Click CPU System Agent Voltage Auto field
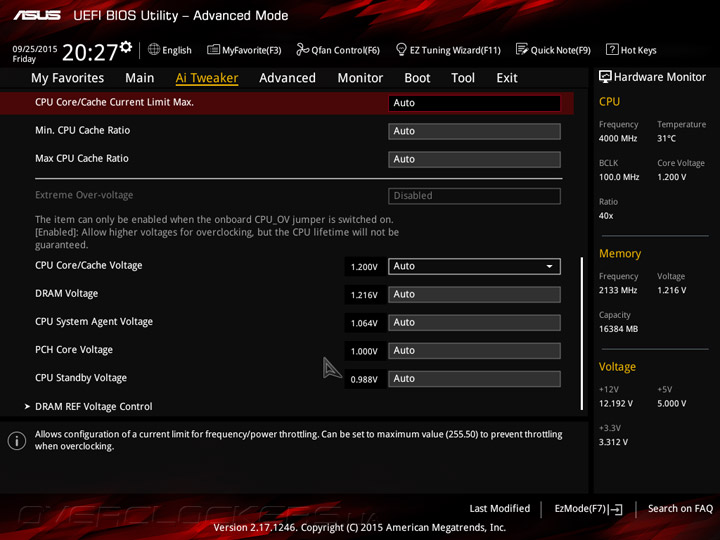 point(474,322)
